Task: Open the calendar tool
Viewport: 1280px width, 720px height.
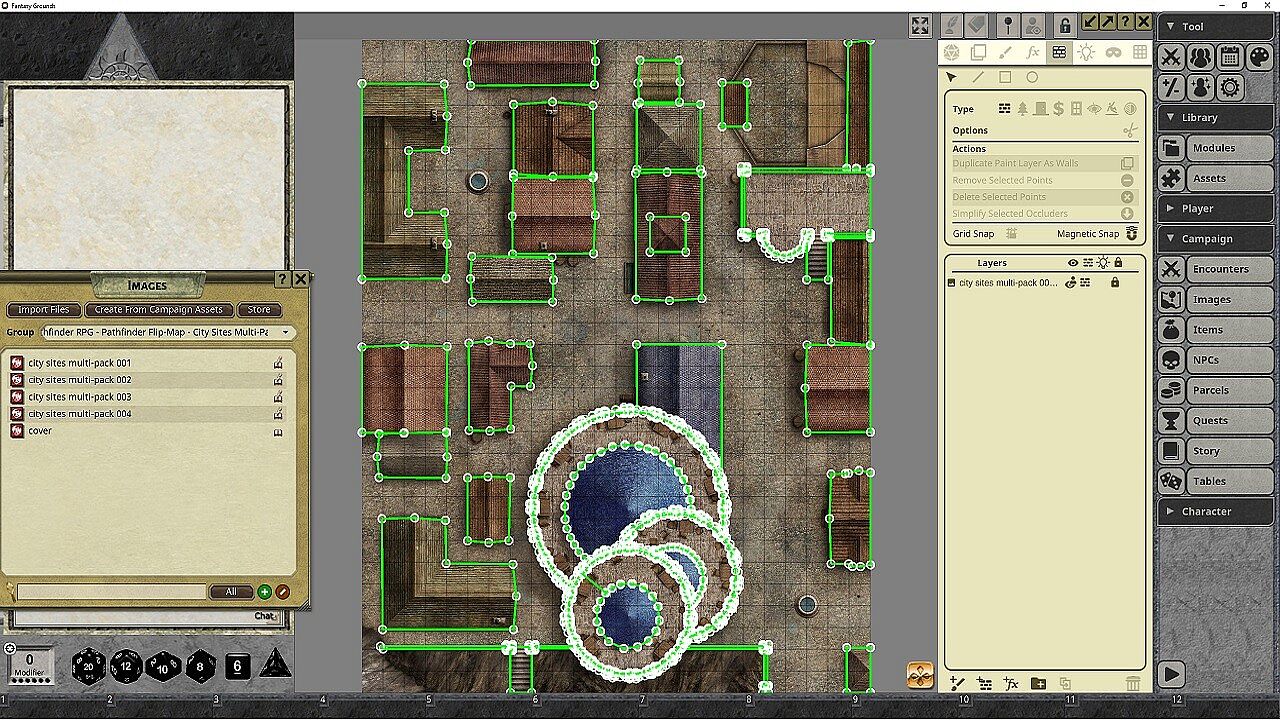Action: click(1230, 57)
